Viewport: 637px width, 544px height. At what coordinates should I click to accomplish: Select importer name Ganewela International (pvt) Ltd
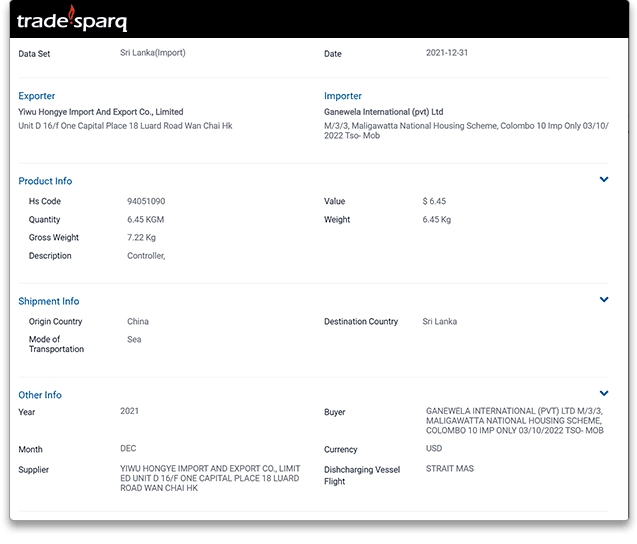(384, 112)
